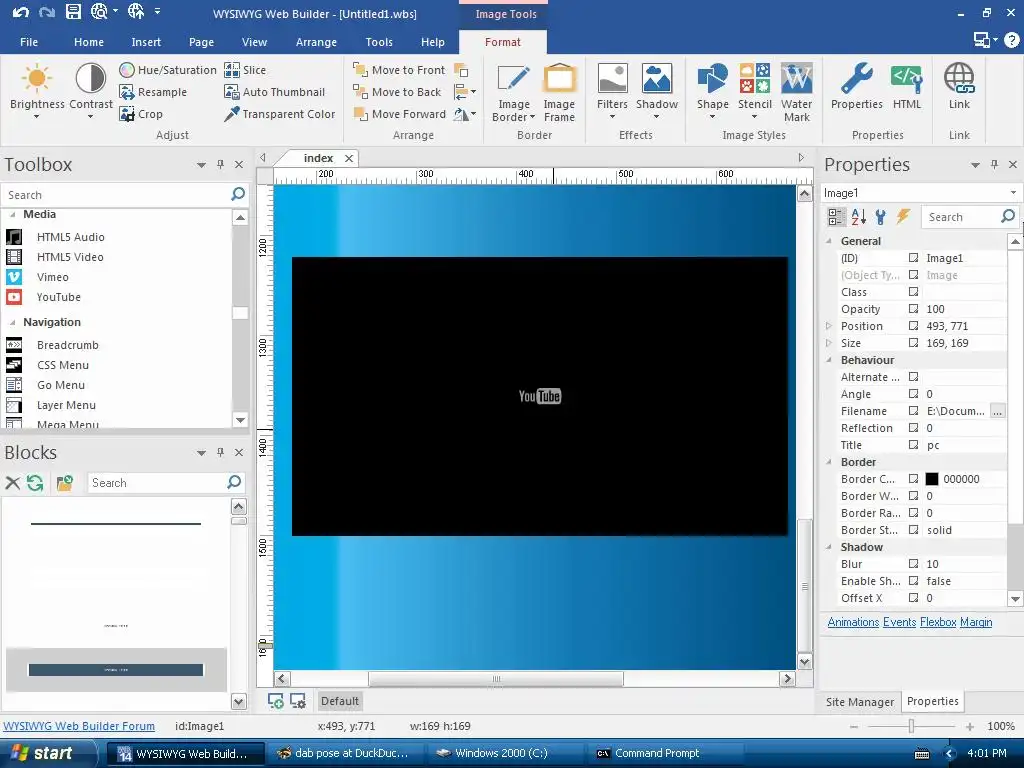1024x768 pixels.
Task: Open the Stencil image styles
Action: click(754, 91)
